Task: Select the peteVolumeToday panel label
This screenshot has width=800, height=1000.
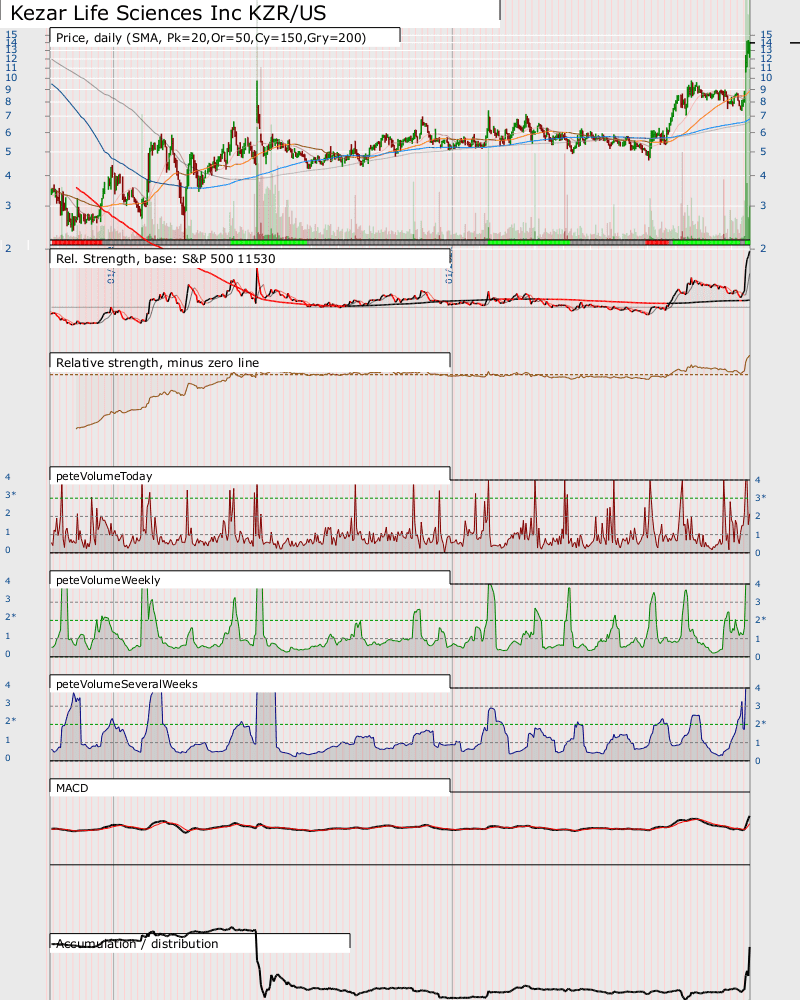Action: pos(104,476)
